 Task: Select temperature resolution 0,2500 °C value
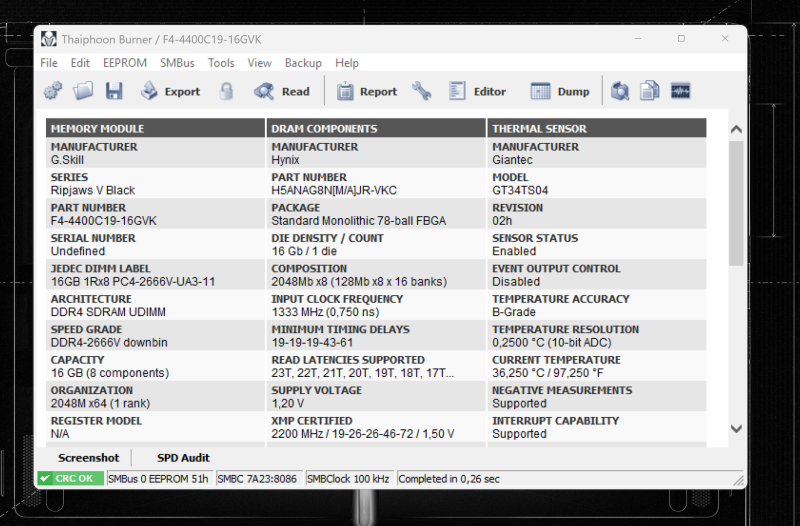552,342
